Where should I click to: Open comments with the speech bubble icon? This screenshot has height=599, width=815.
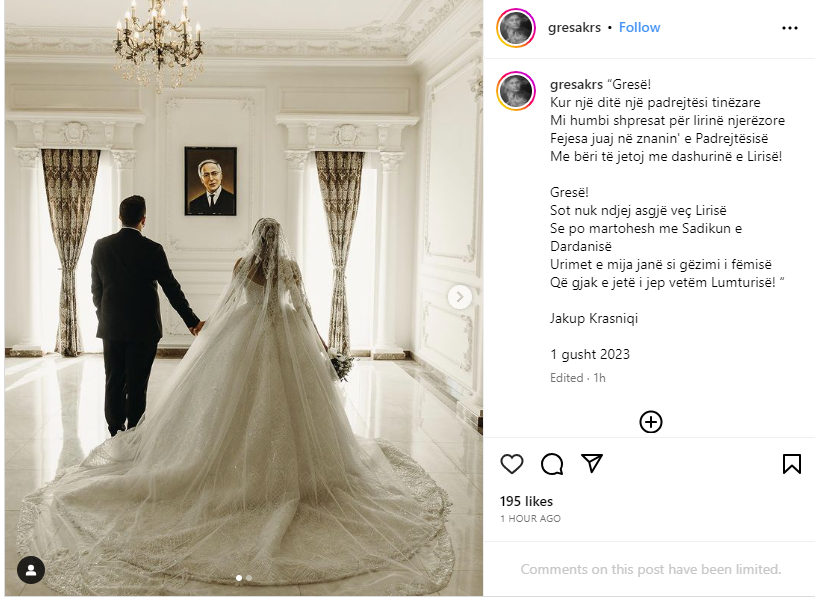(x=551, y=464)
